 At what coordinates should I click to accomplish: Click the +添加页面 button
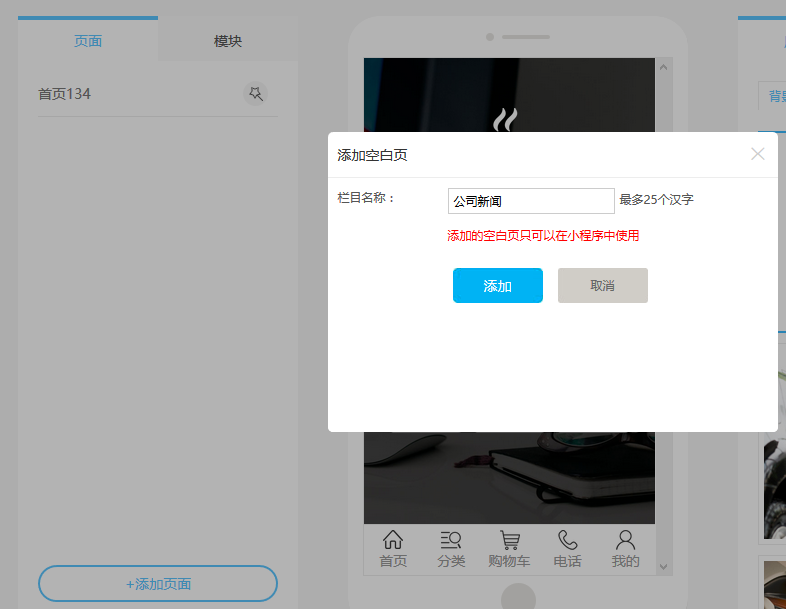[x=158, y=583]
